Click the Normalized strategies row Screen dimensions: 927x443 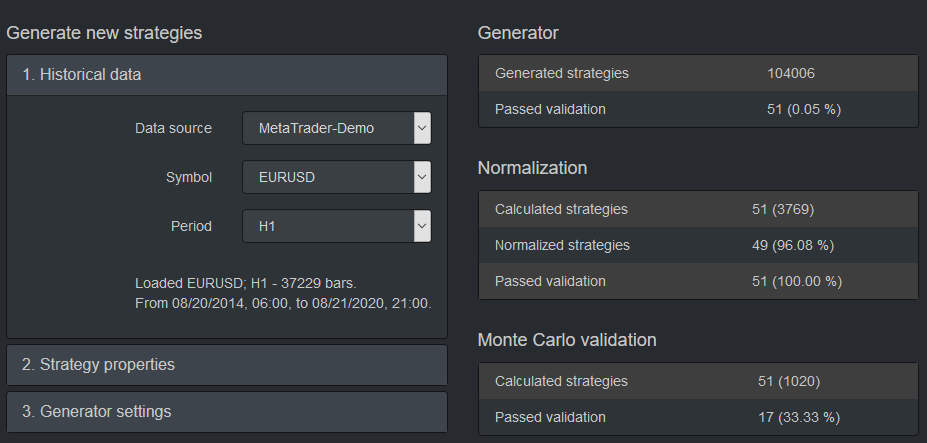698,245
